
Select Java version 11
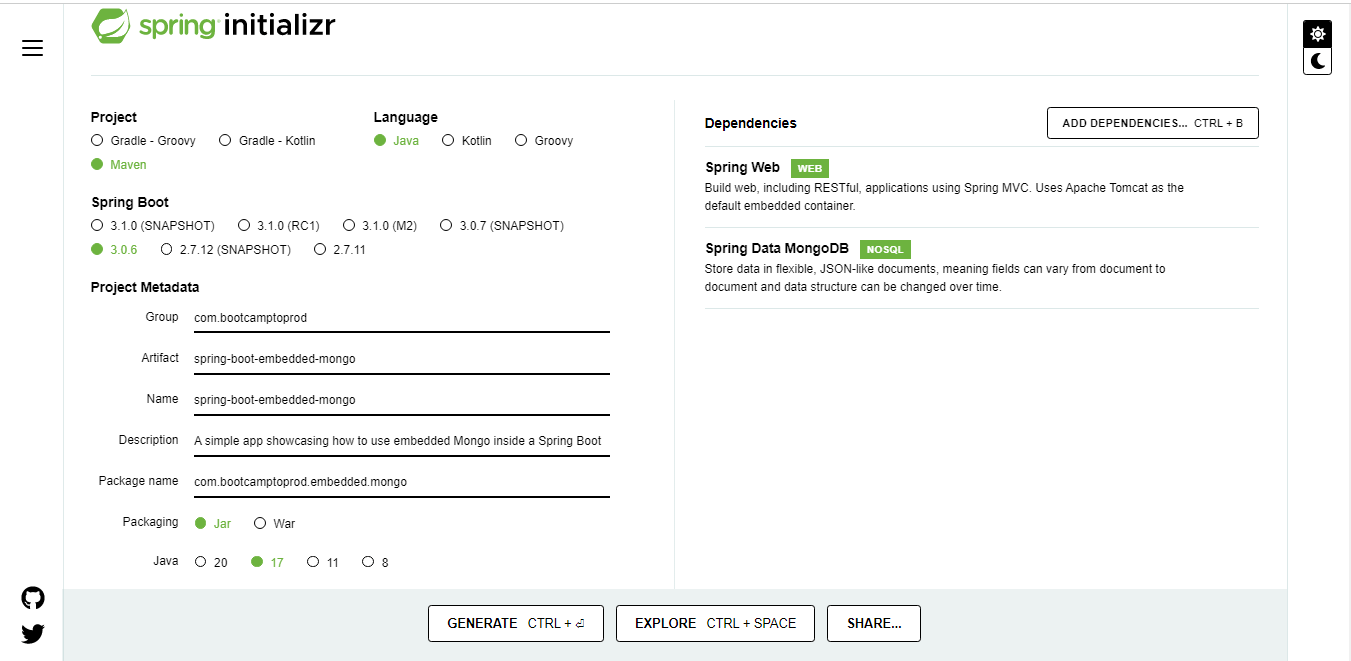pos(312,561)
